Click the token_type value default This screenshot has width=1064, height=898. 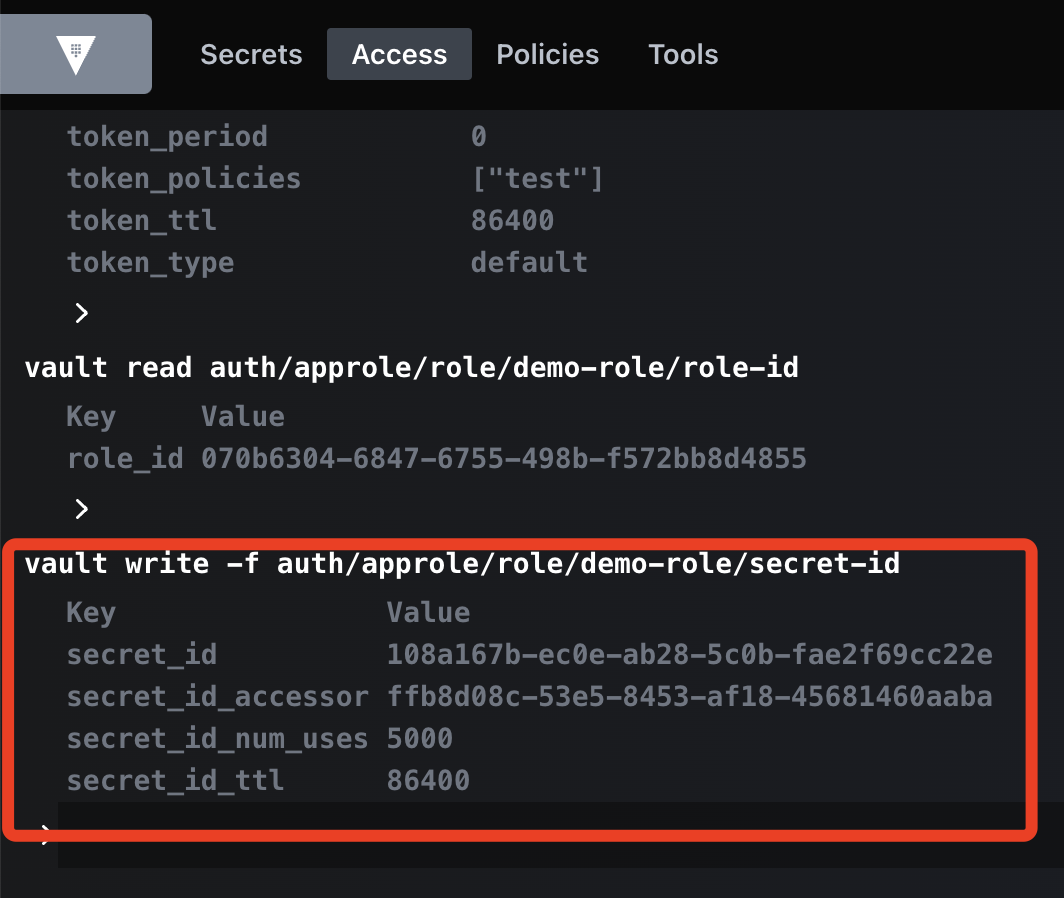point(529,263)
